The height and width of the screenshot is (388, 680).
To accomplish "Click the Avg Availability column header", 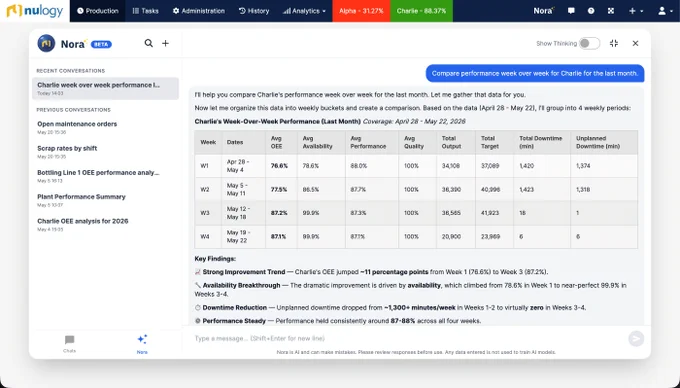I will [x=321, y=142].
